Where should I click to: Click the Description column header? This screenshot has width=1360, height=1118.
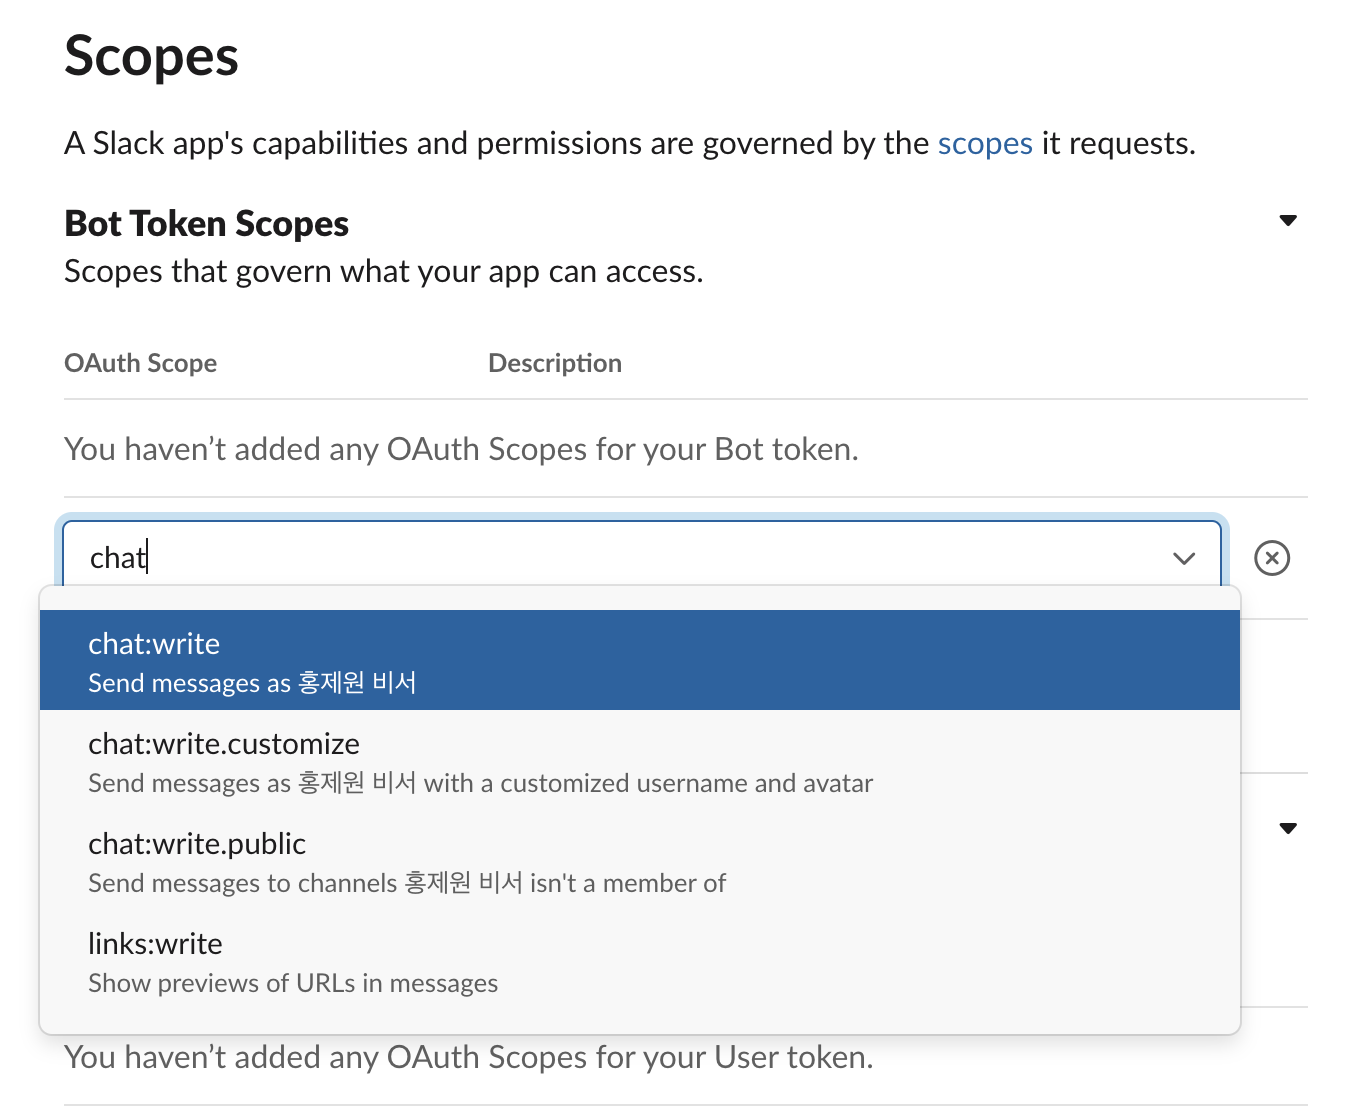pos(554,363)
